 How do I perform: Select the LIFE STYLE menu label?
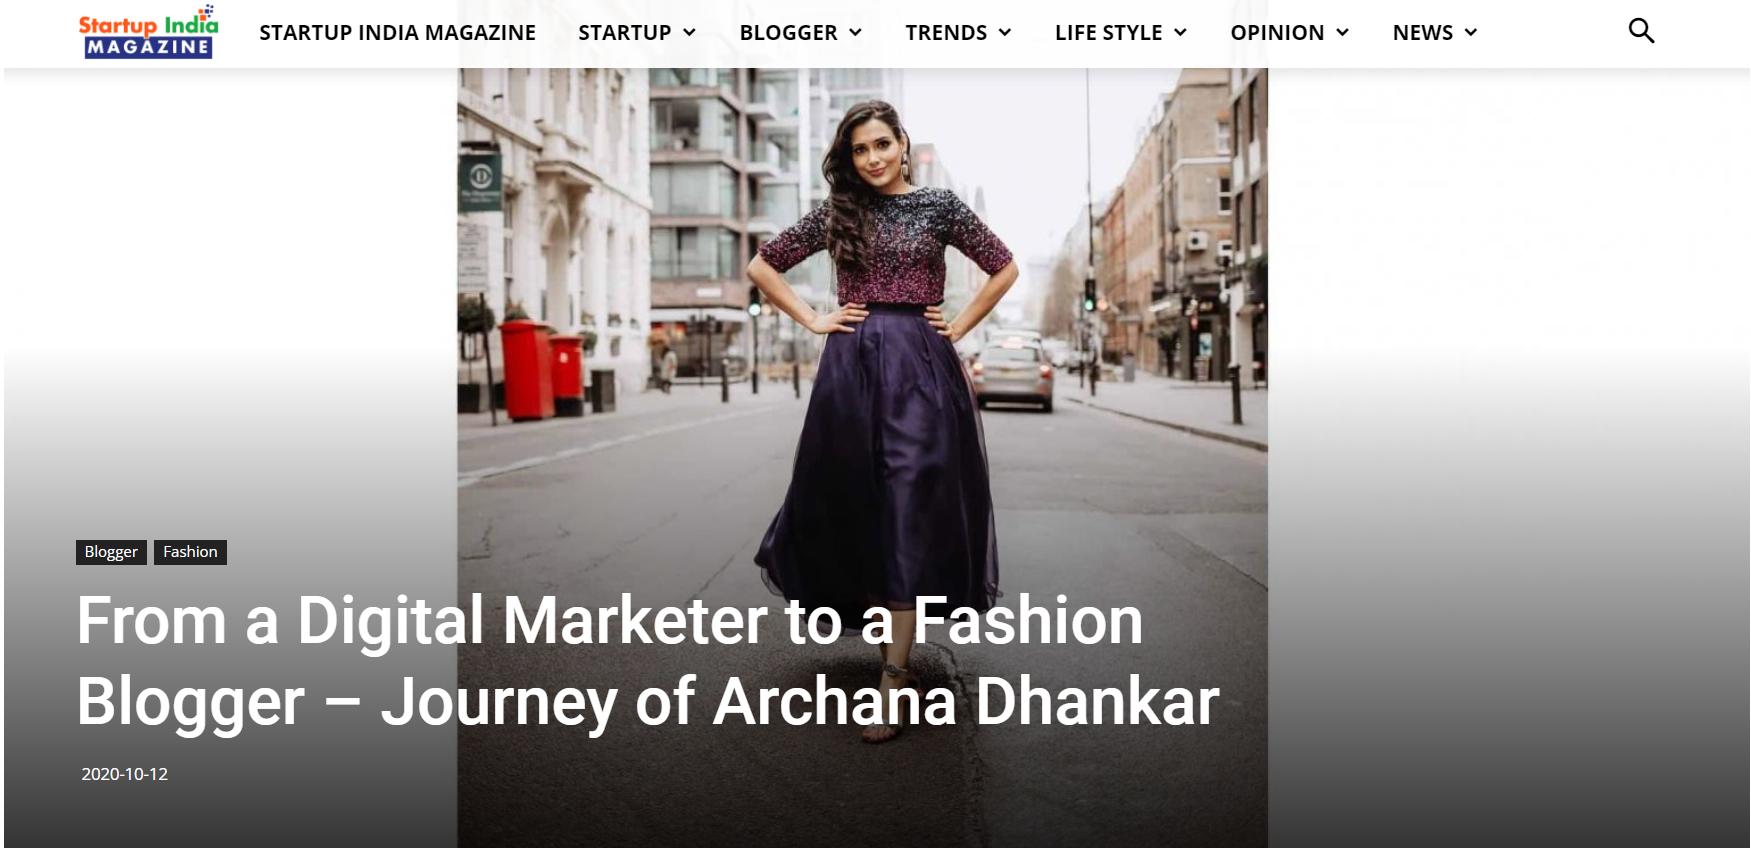pos(1108,33)
